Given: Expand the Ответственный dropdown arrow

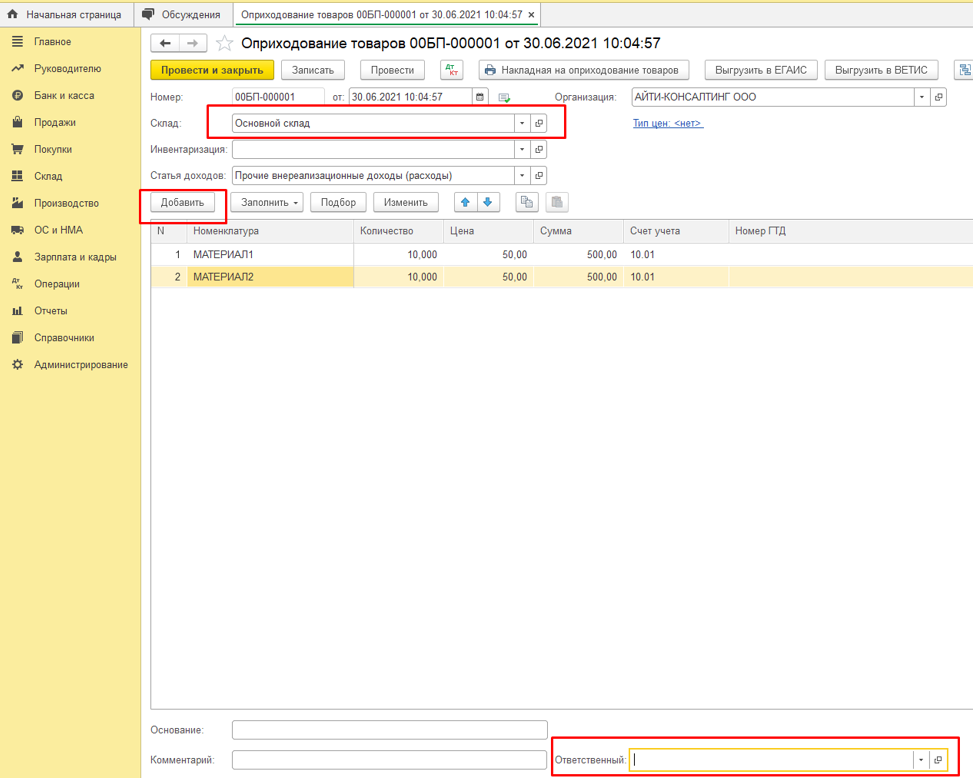Looking at the screenshot, I should pyautogui.click(x=920, y=760).
